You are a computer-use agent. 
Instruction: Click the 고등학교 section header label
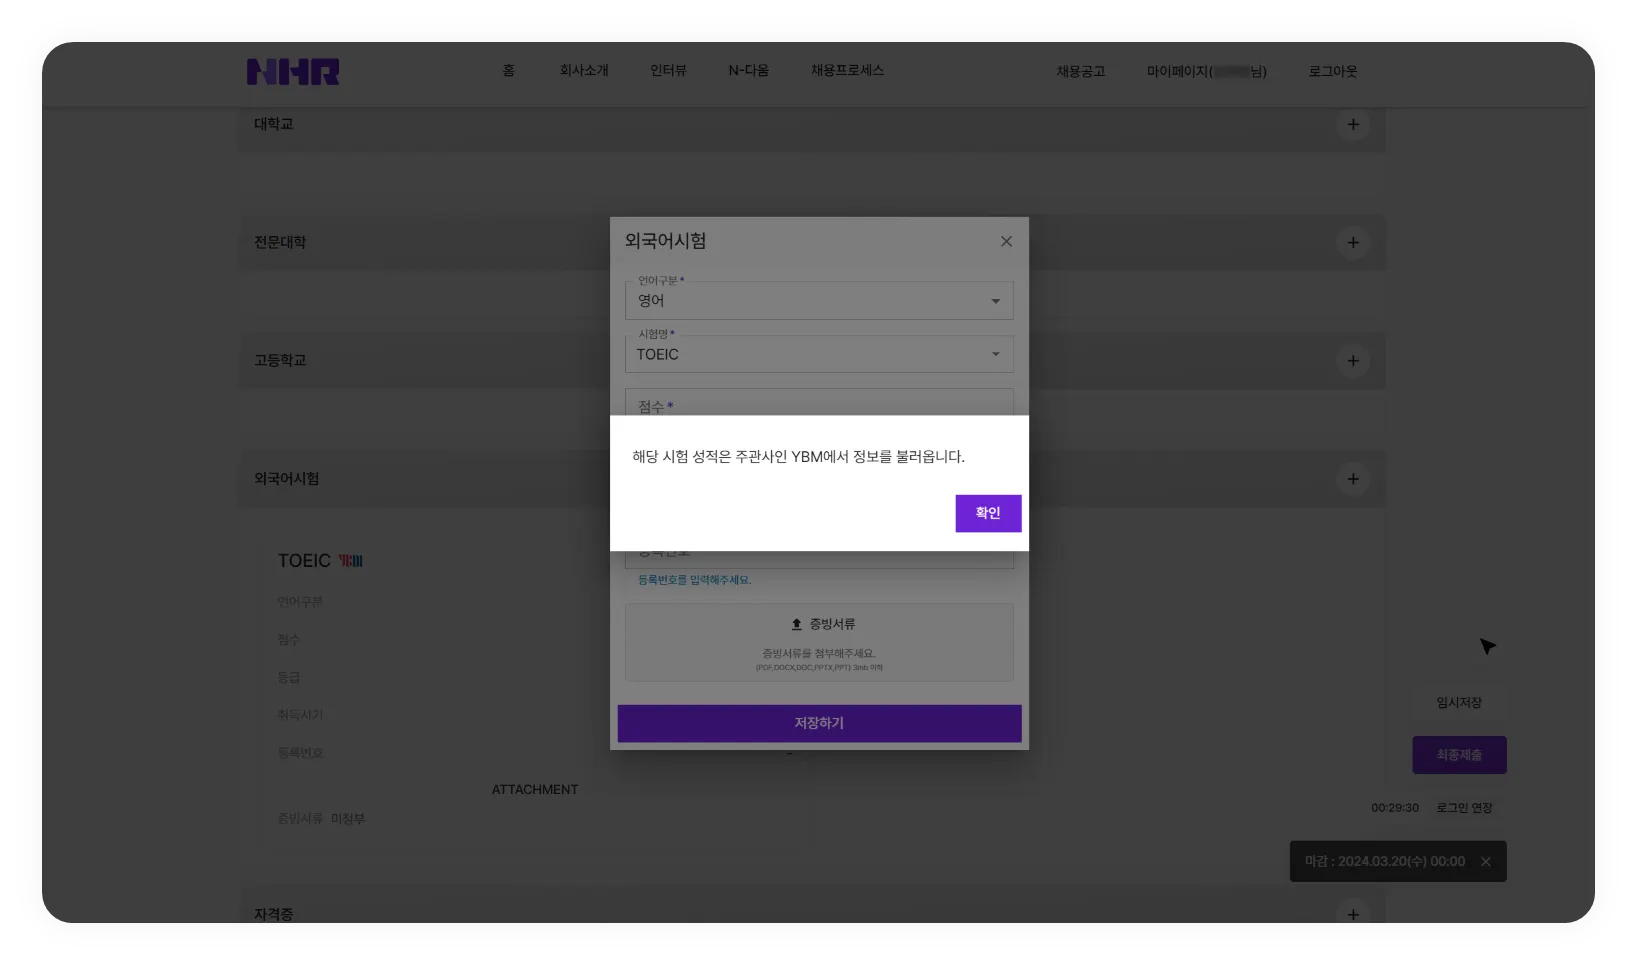coord(280,360)
